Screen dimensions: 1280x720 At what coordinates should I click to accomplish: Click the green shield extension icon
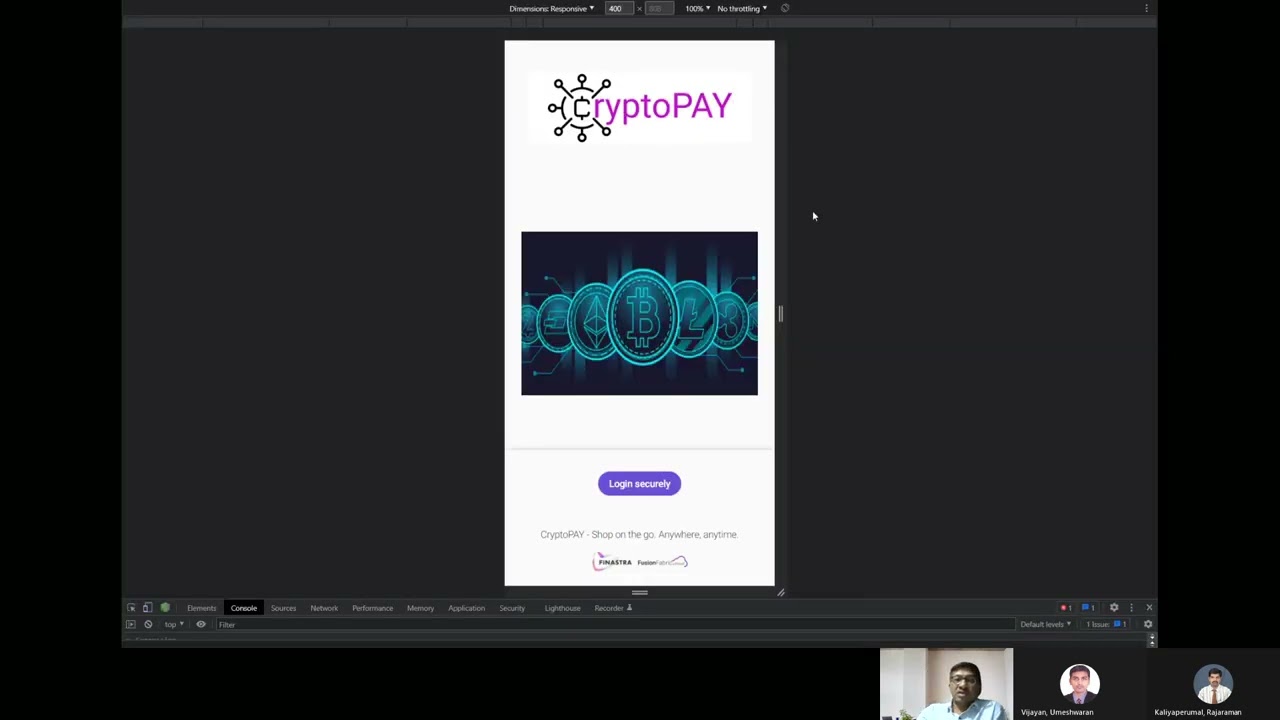coord(165,608)
